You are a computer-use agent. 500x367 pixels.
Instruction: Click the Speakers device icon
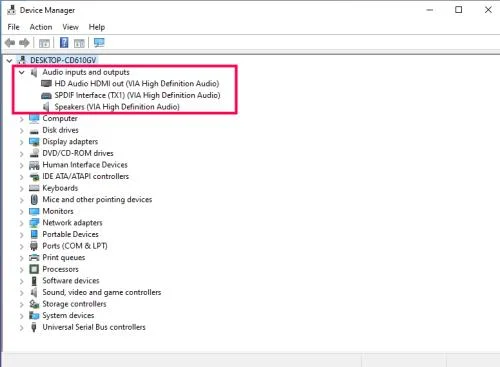click(46, 107)
